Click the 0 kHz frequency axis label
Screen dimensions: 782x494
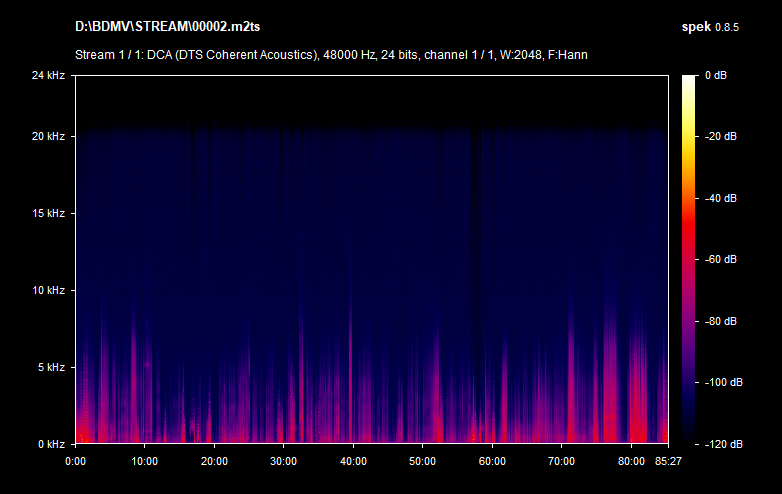[50, 444]
